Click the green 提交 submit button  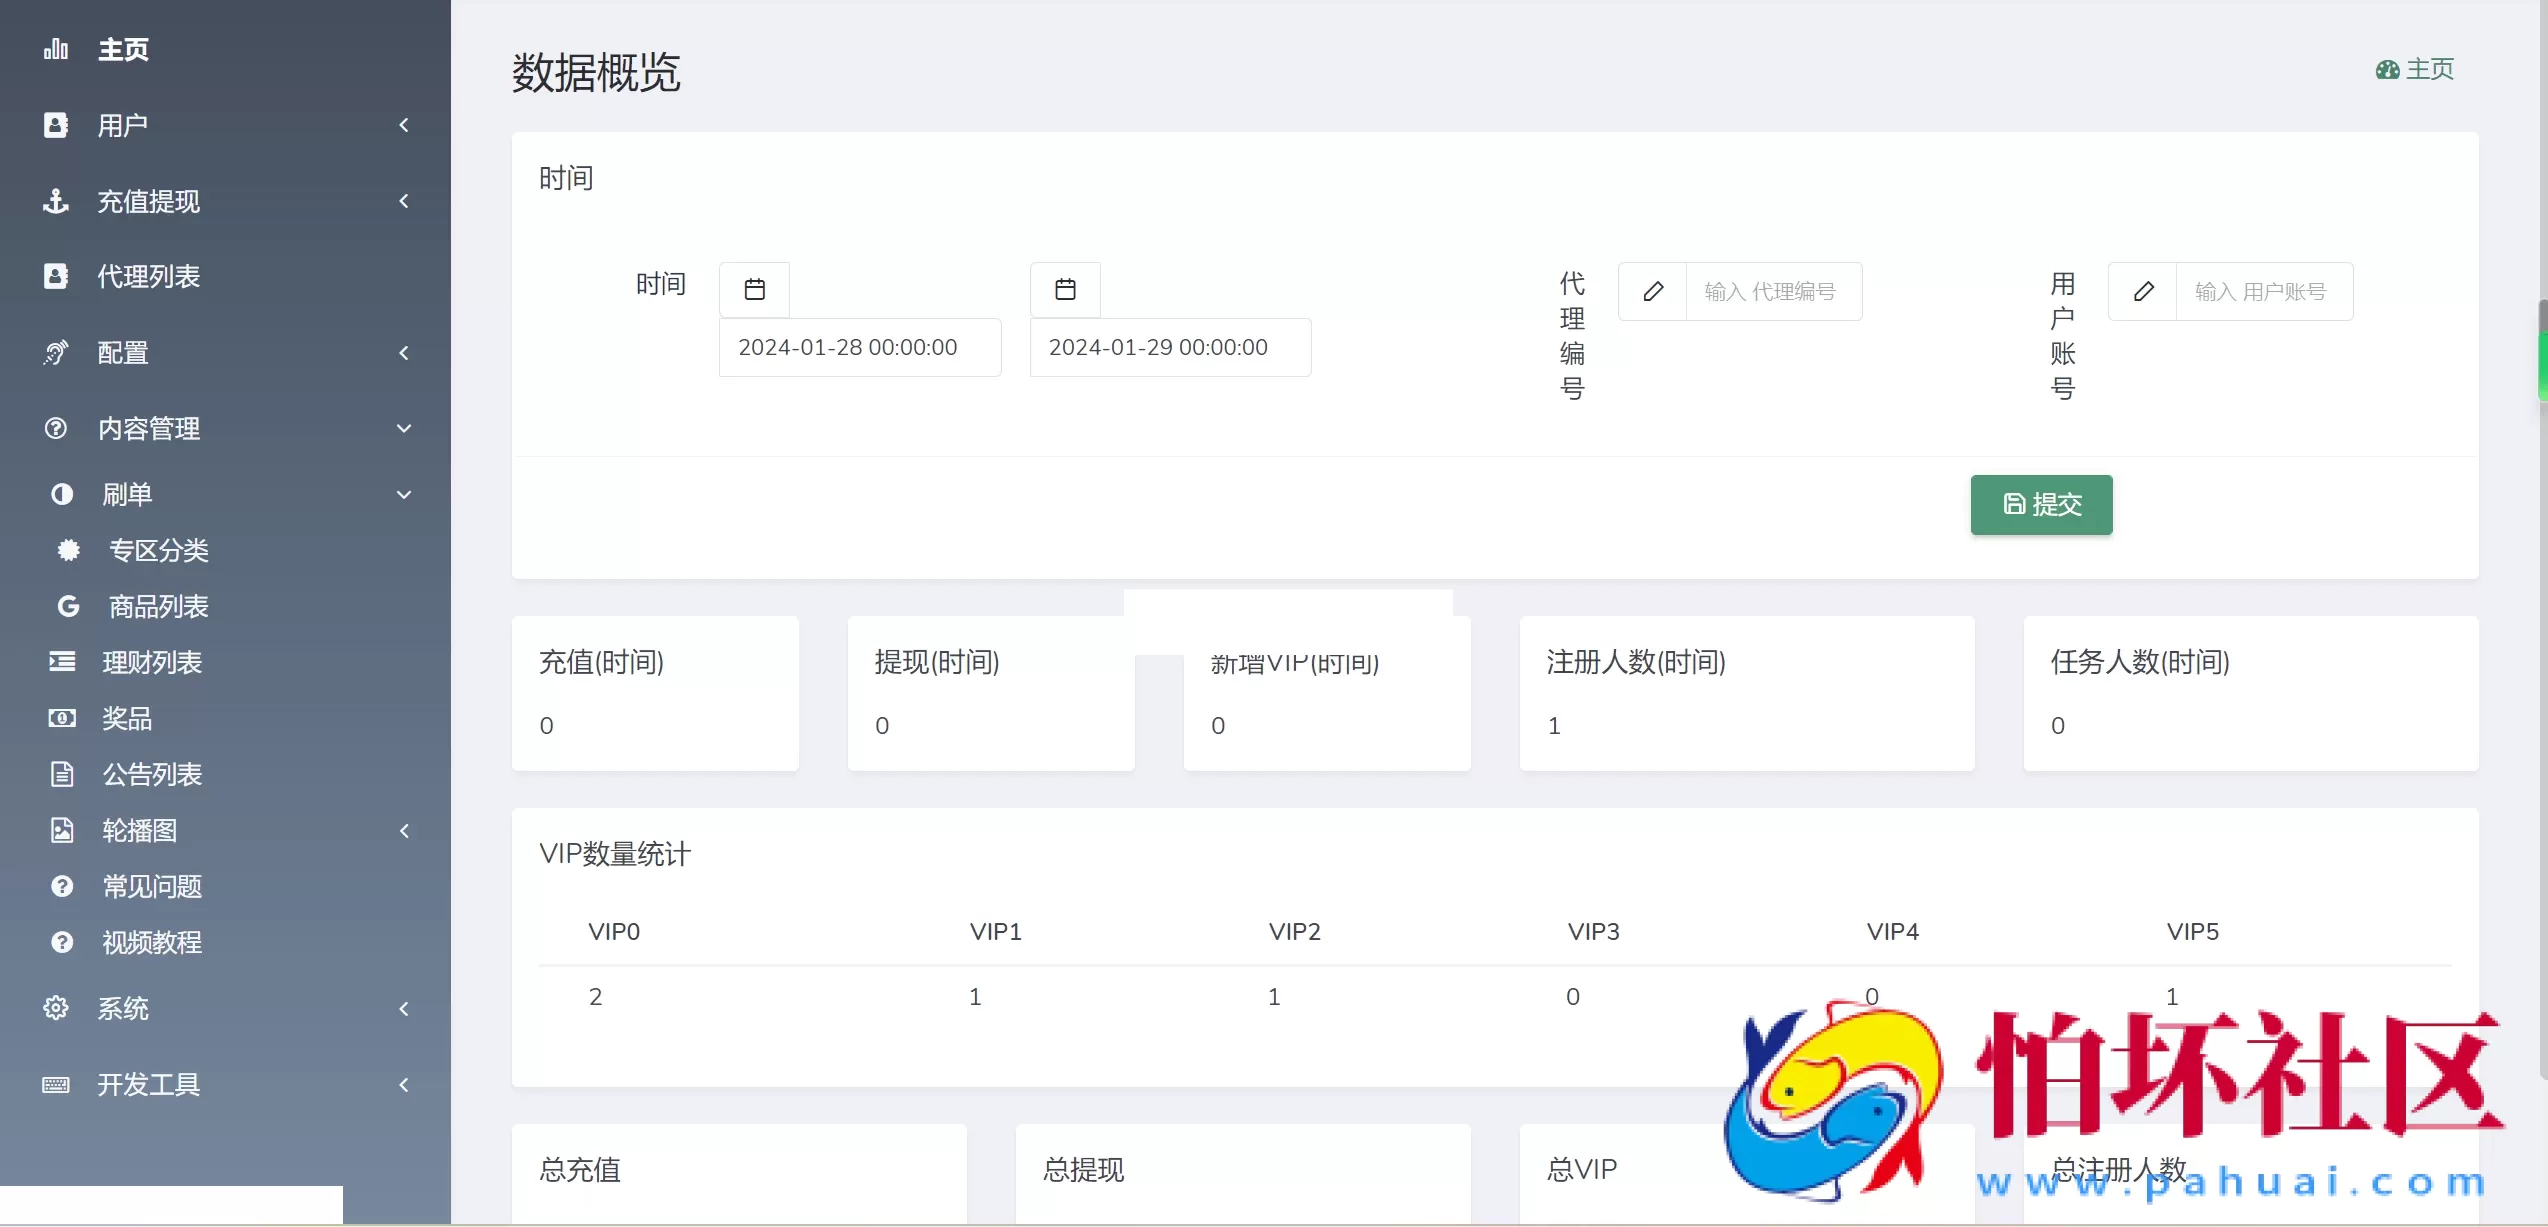(x=2040, y=505)
